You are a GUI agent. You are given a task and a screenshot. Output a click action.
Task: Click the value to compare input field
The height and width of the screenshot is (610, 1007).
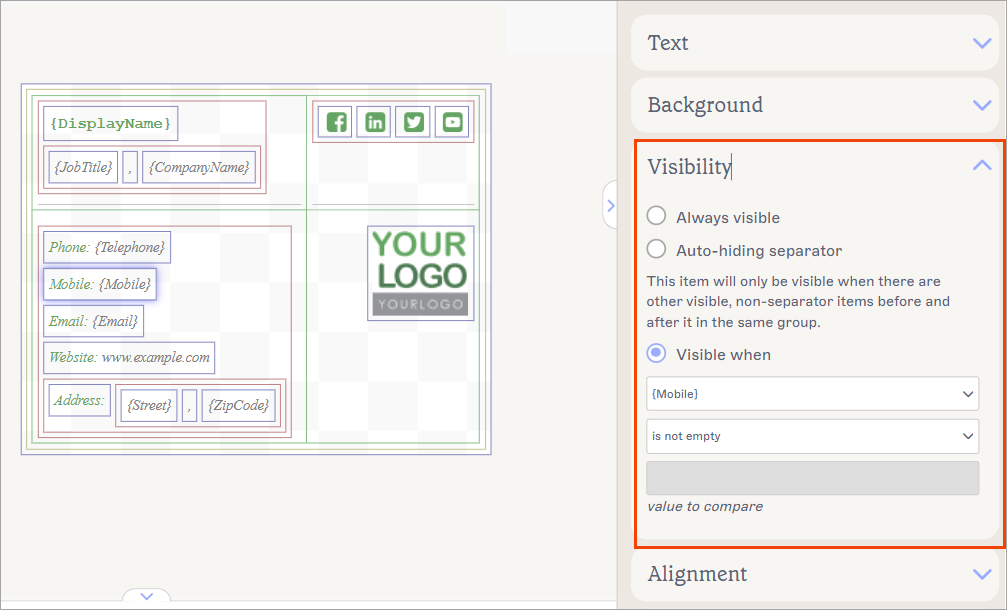click(812, 478)
